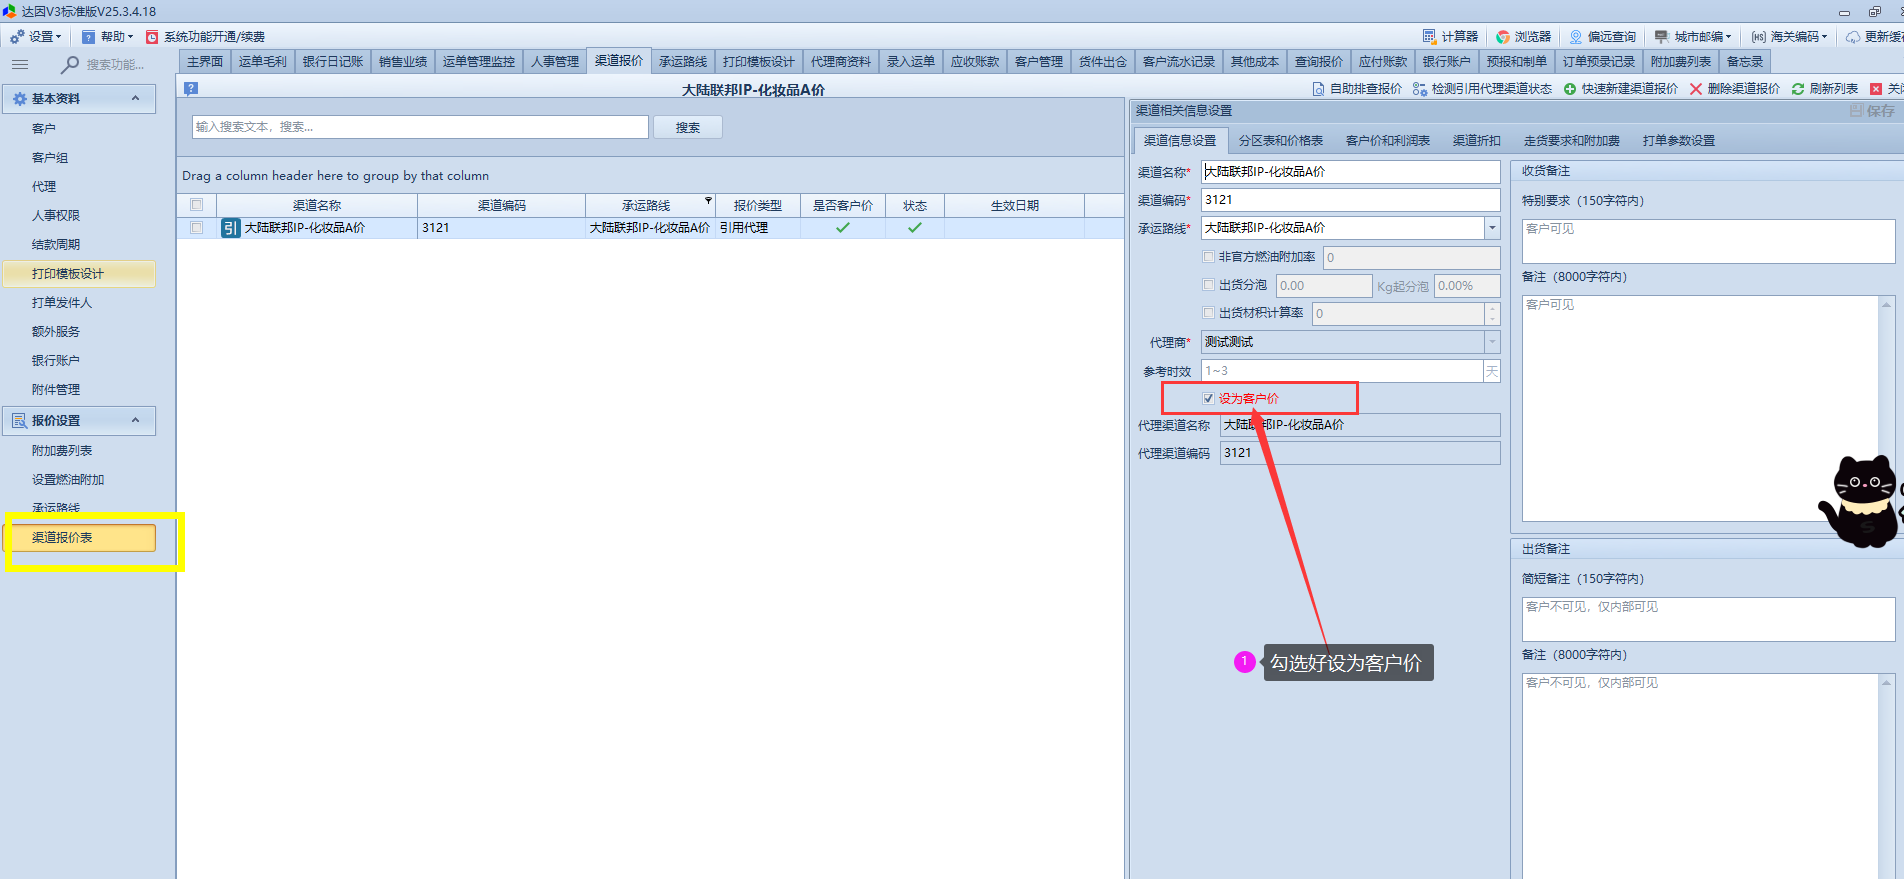The height and width of the screenshot is (879, 1904).
Task: Click 检测引用代理渠道状态 icon
Action: coord(1419,89)
